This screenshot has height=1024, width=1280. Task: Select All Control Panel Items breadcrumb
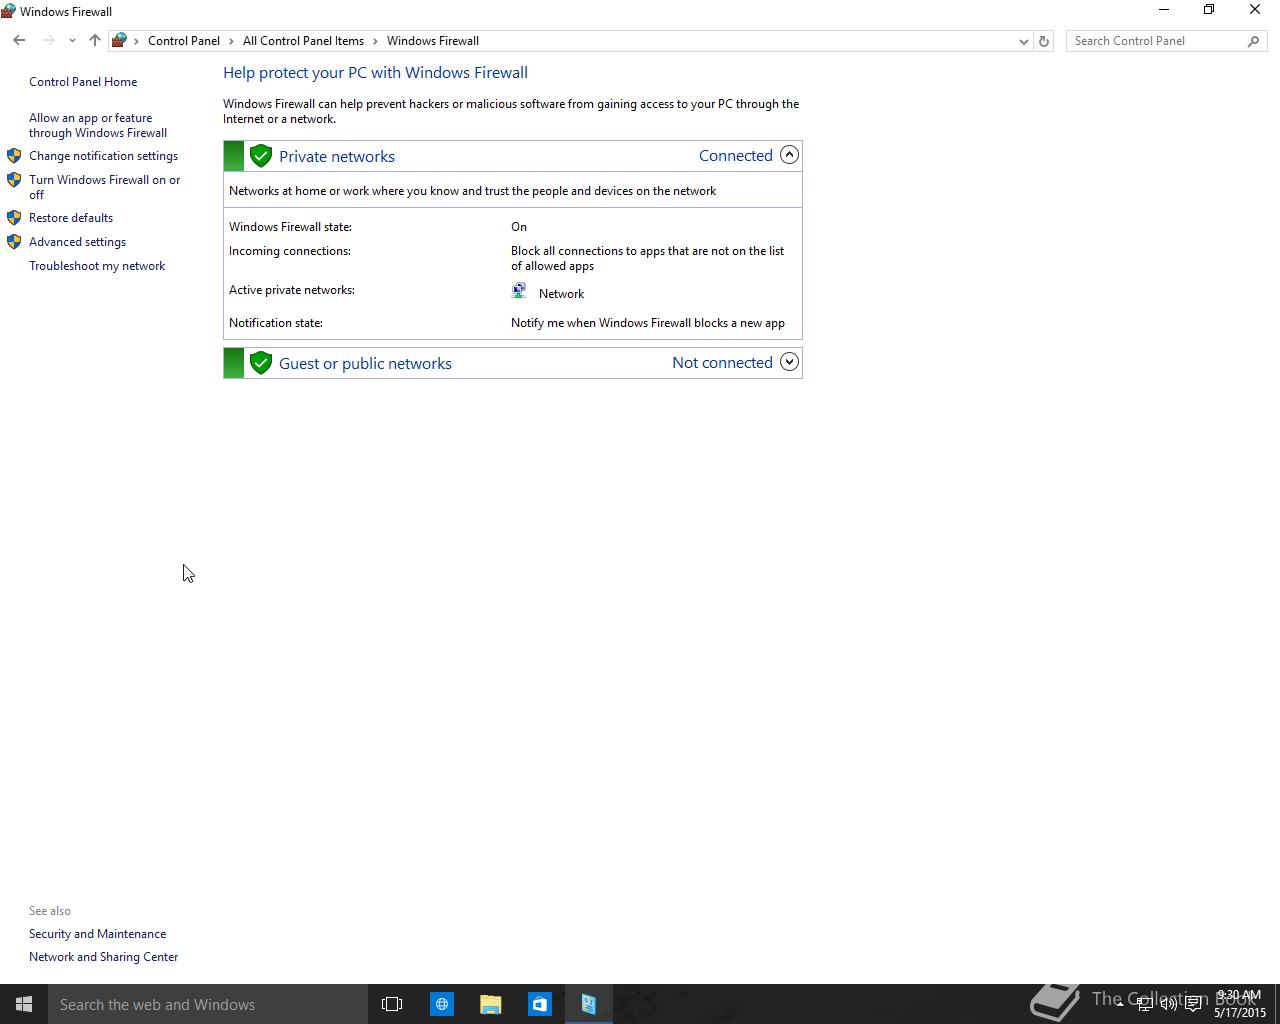click(x=303, y=41)
